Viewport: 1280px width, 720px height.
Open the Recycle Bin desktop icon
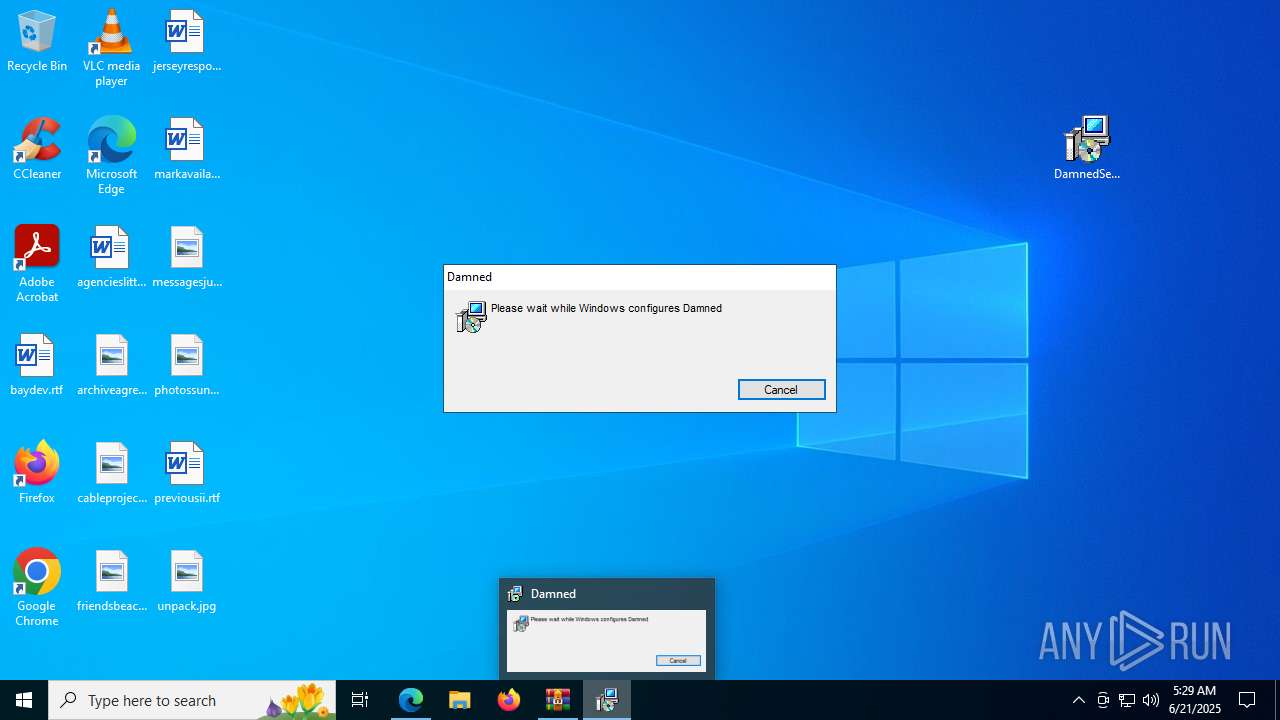click(x=37, y=42)
